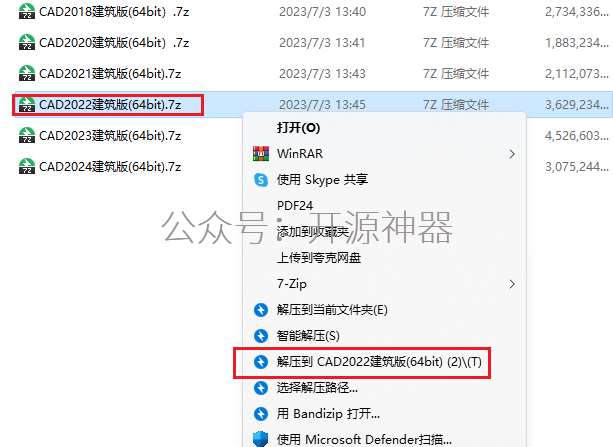Select 添加到收藏夹 menu entry
This screenshot has width=613, height=447.
click(313, 232)
